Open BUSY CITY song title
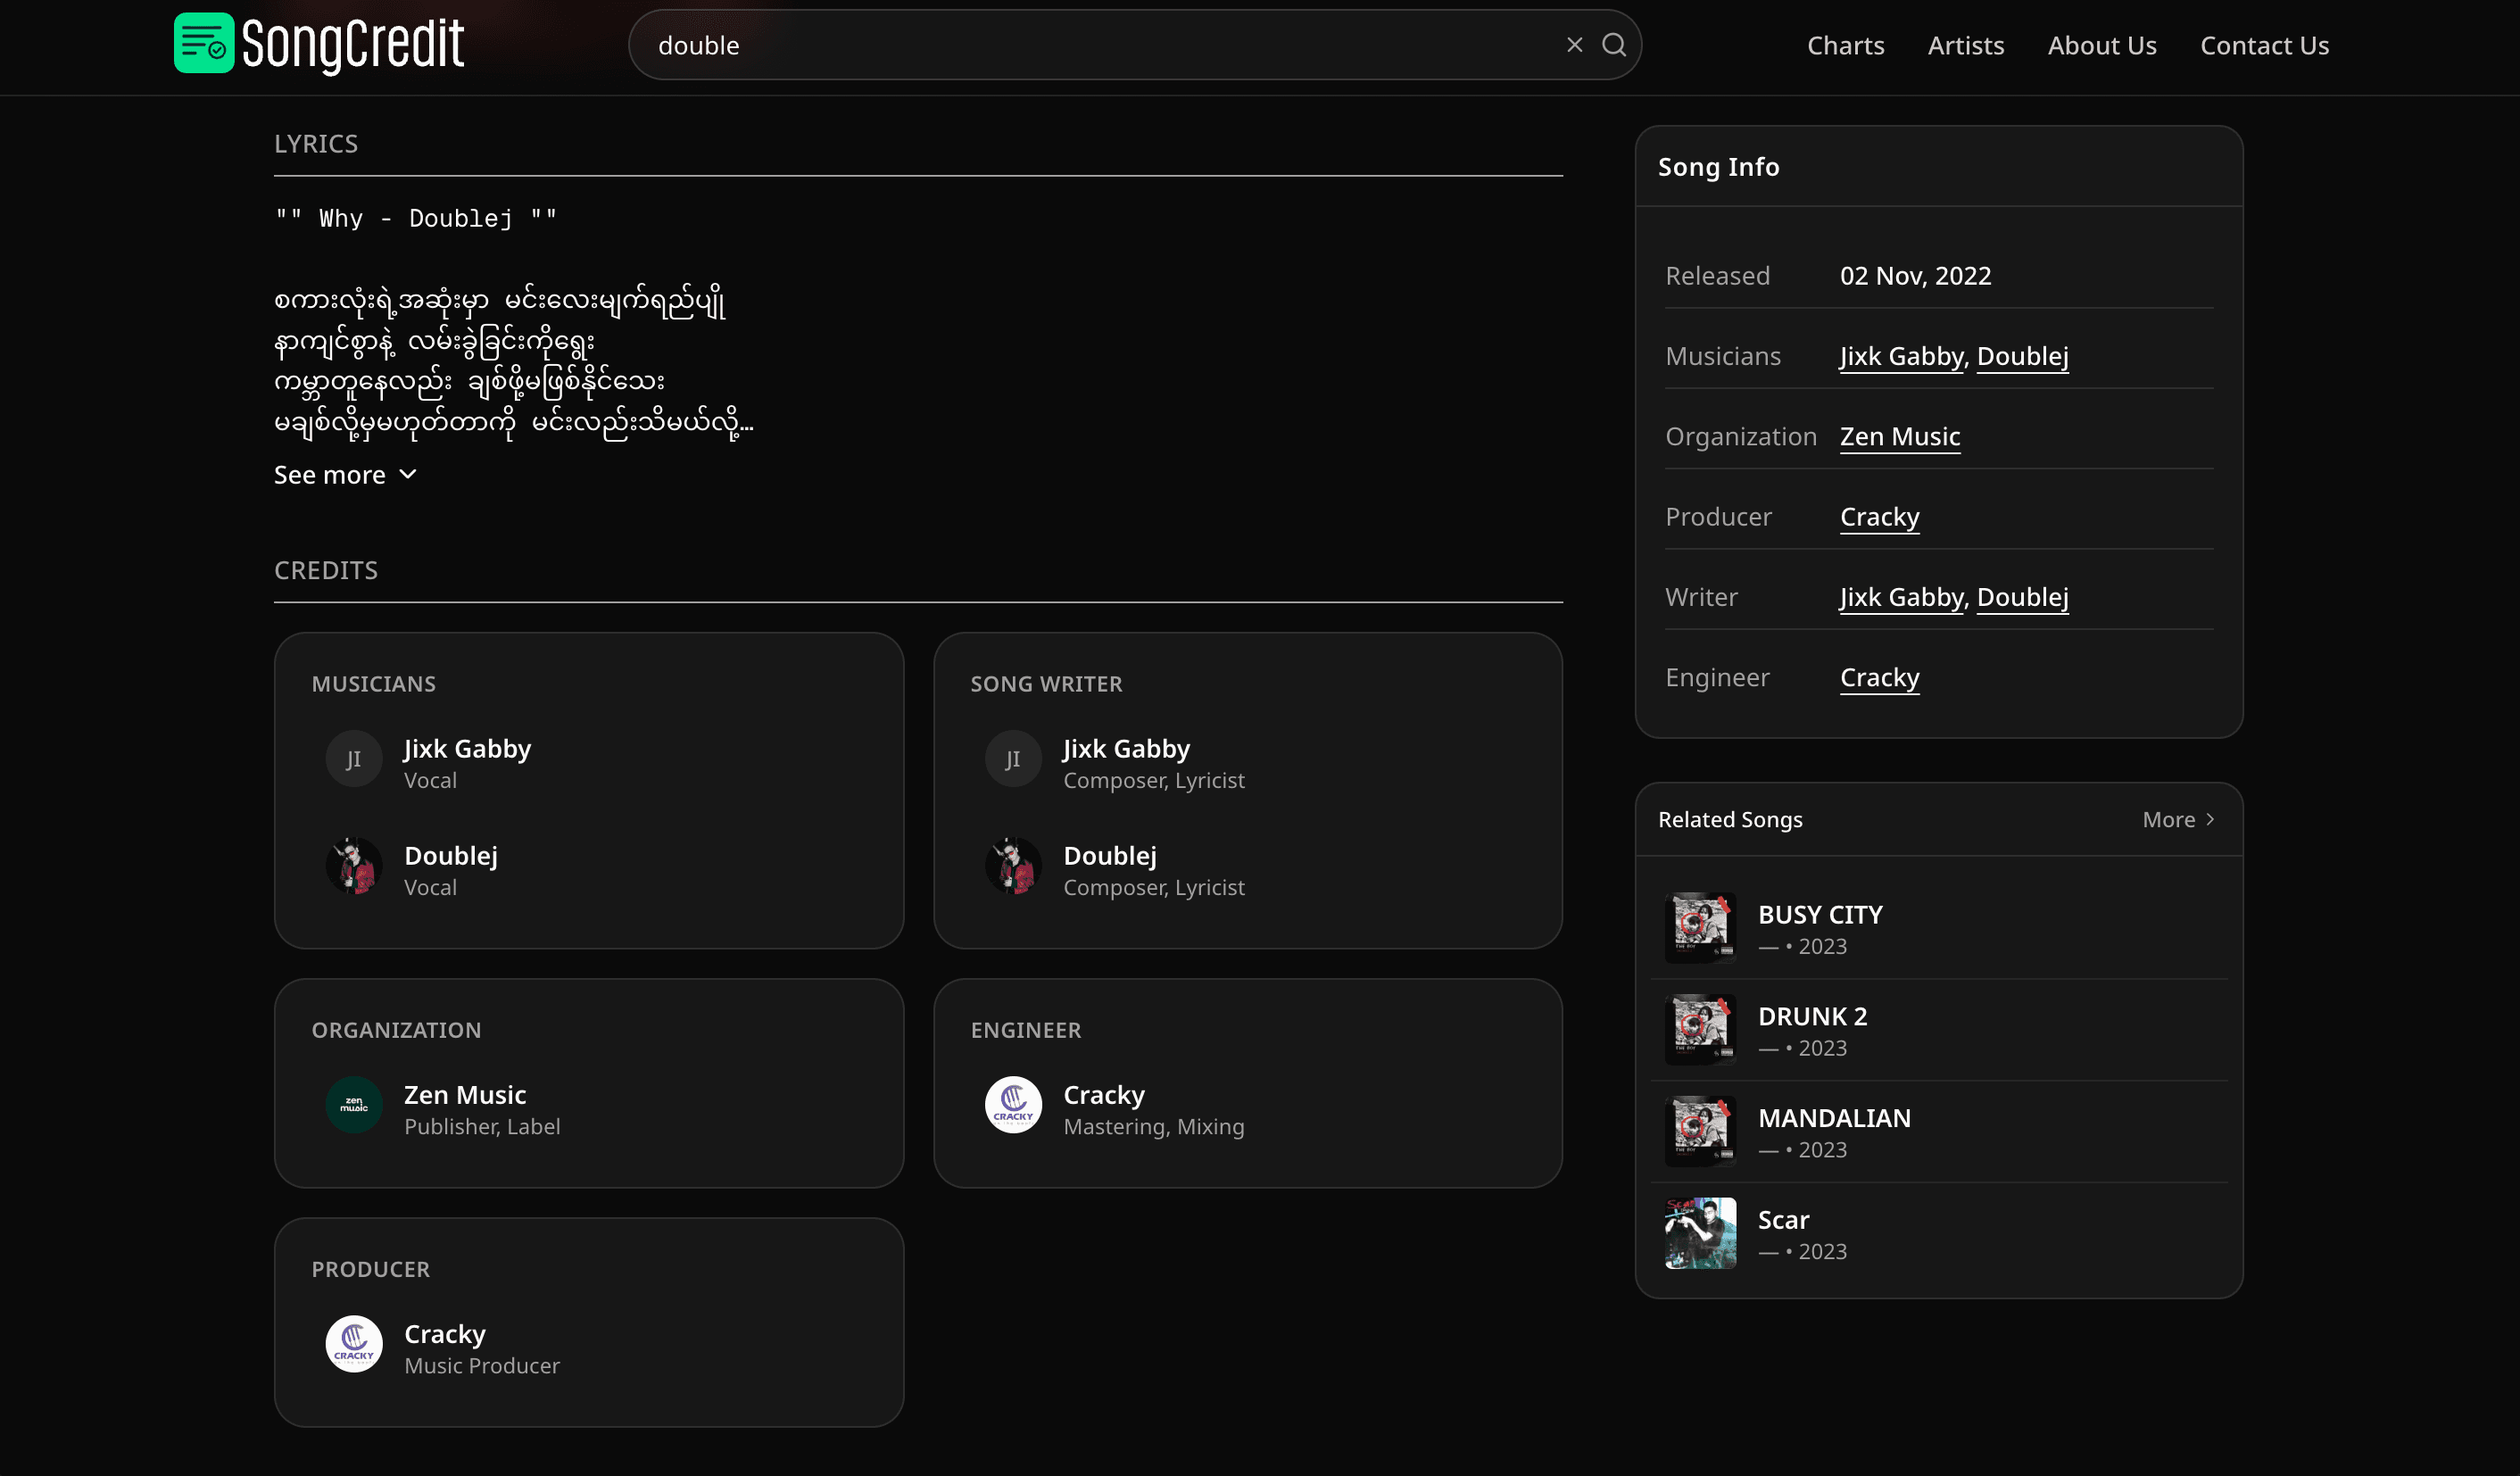2520x1476 pixels. [x=1820, y=914]
